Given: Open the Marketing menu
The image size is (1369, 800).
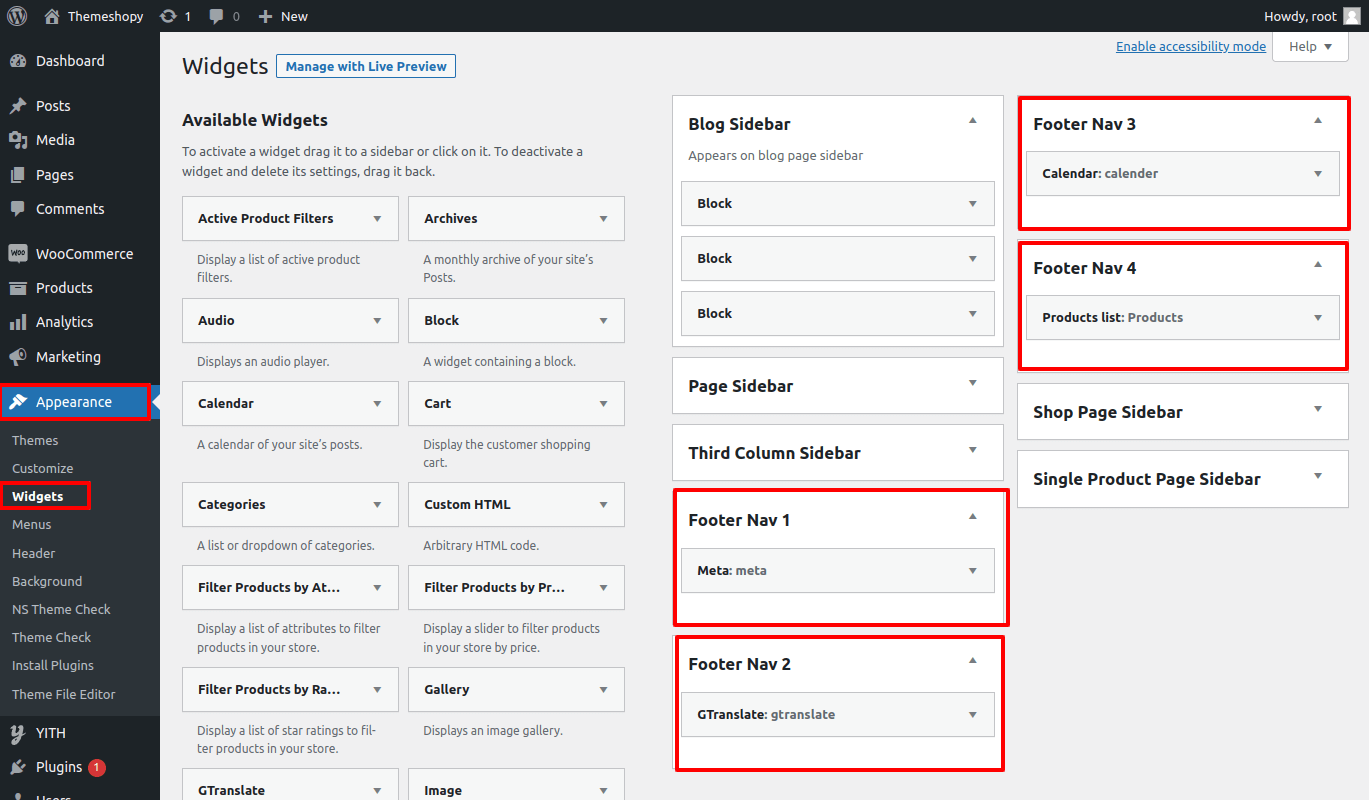Looking at the screenshot, I should pyautogui.click(x=68, y=357).
